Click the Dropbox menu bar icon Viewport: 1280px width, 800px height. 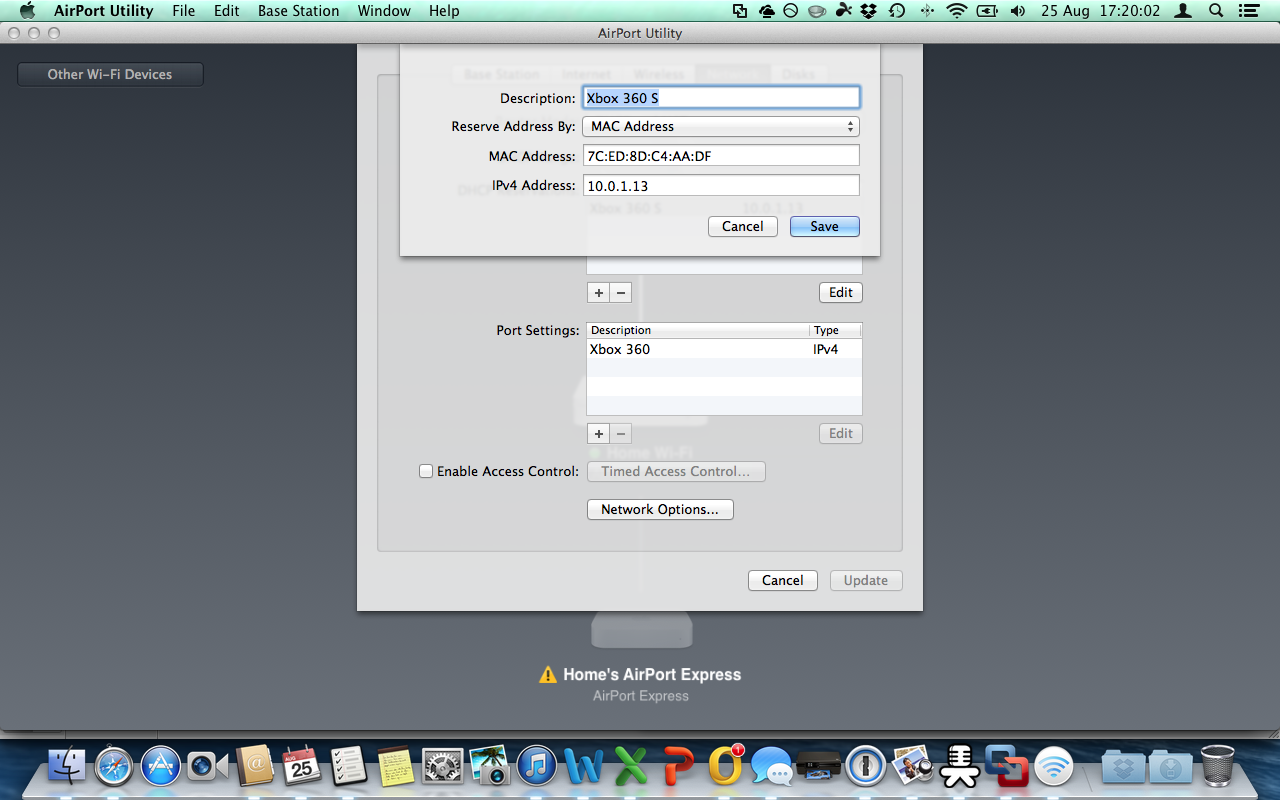pos(869,11)
